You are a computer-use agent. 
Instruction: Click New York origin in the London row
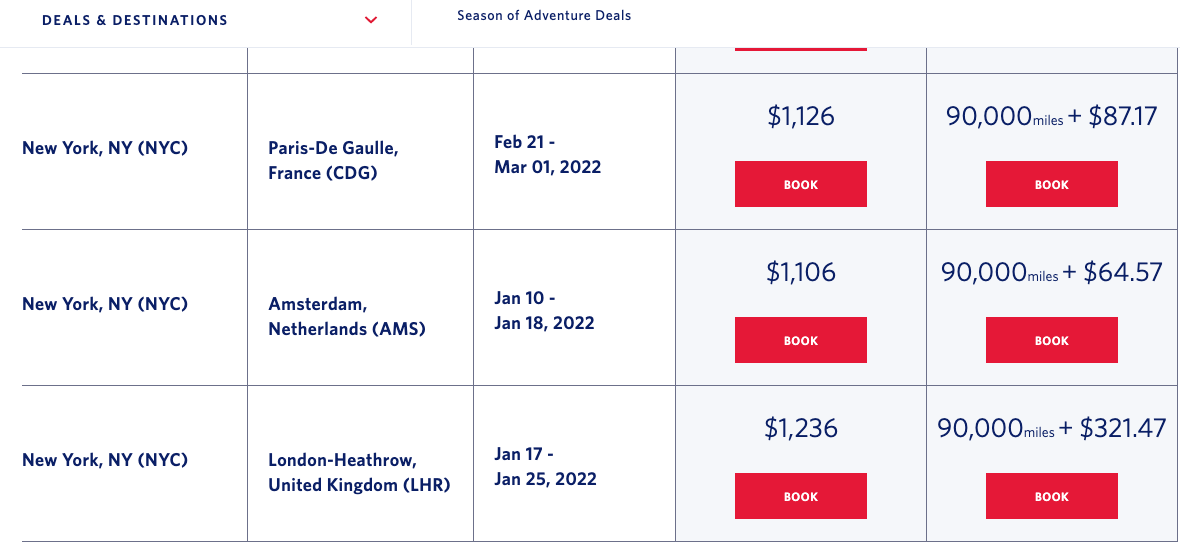point(105,460)
